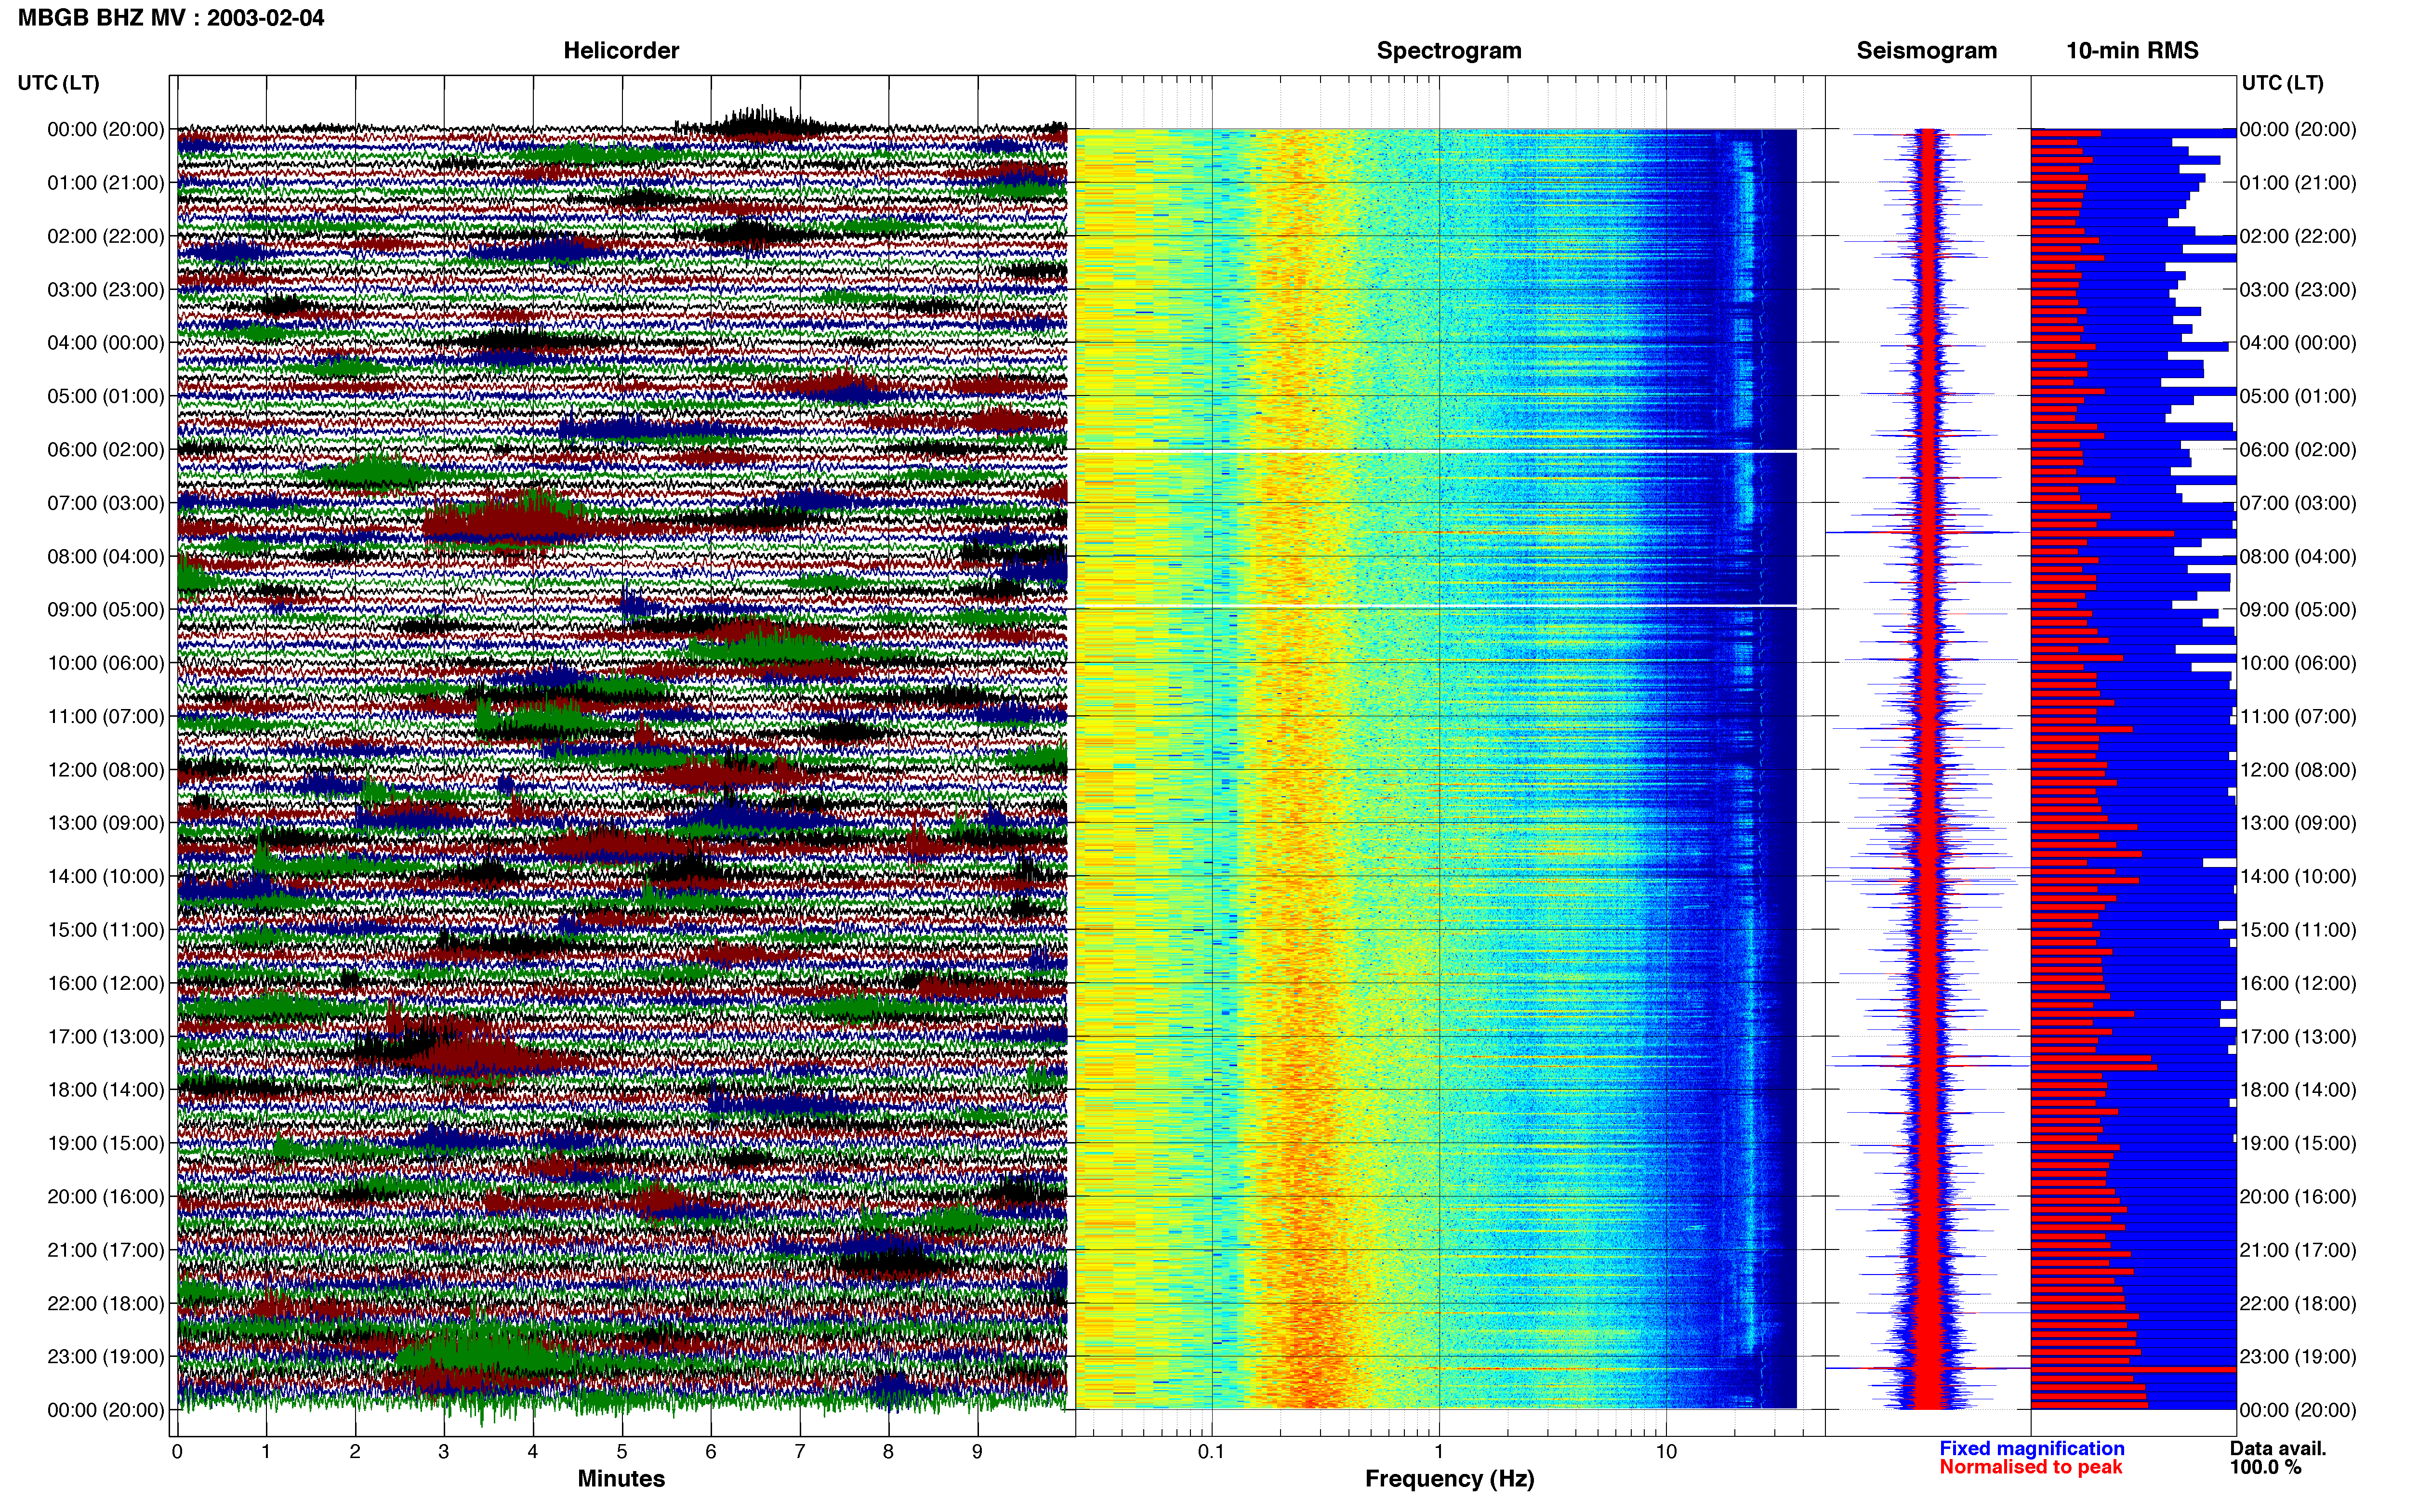The image size is (2418, 1512).
Task: Click left time label '09:00 (05:00)'
Action: pyautogui.click(x=105, y=609)
